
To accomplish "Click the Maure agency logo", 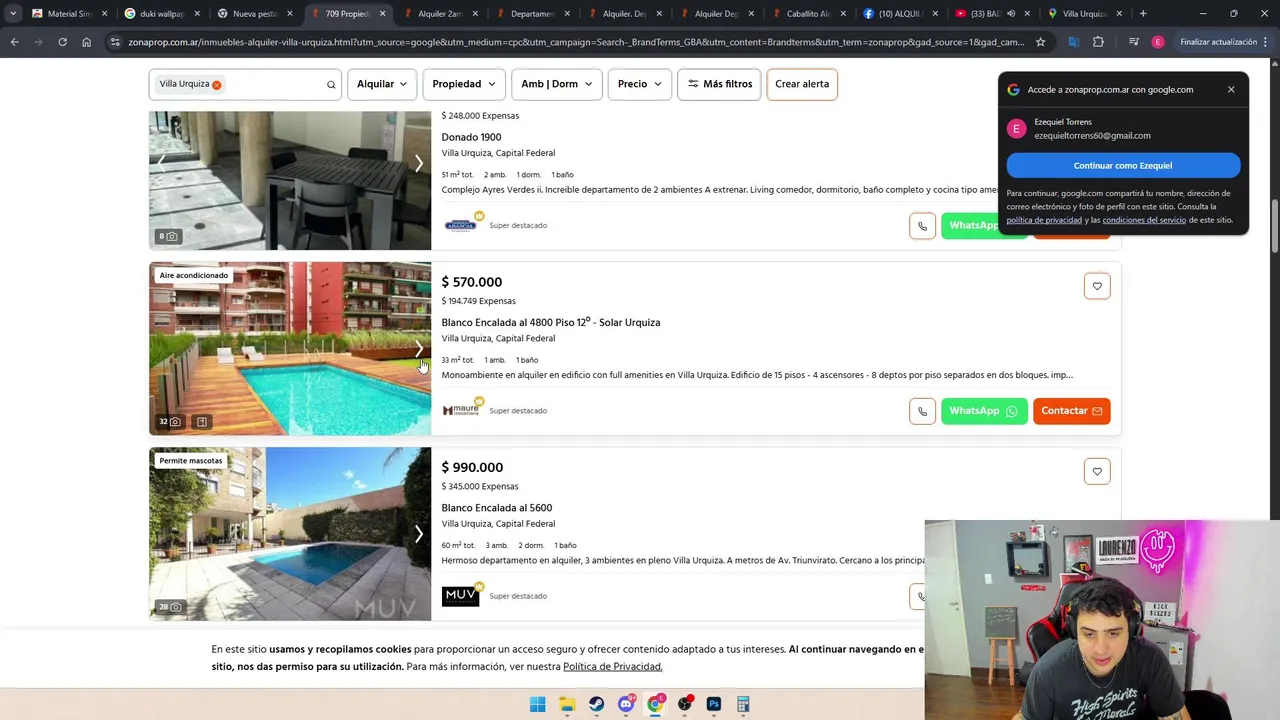I will (x=461, y=410).
